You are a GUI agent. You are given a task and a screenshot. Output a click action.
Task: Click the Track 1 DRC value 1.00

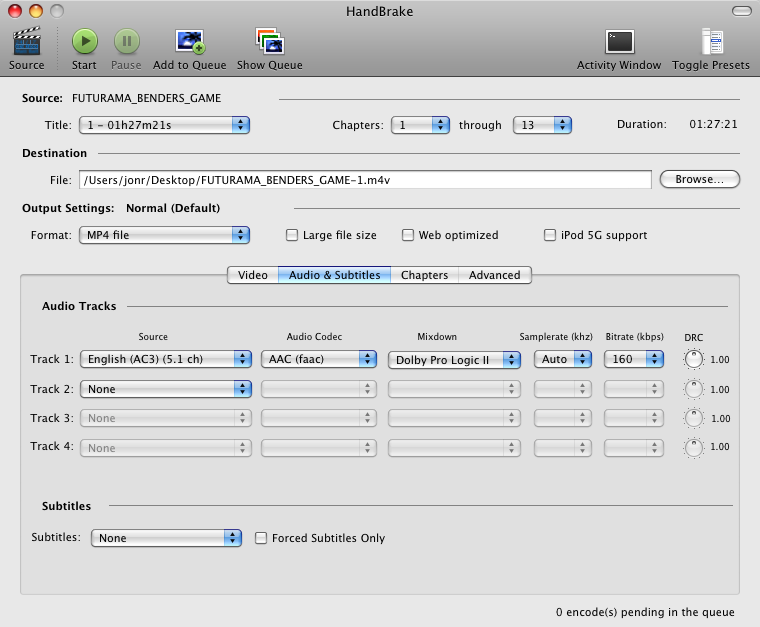tap(720, 360)
